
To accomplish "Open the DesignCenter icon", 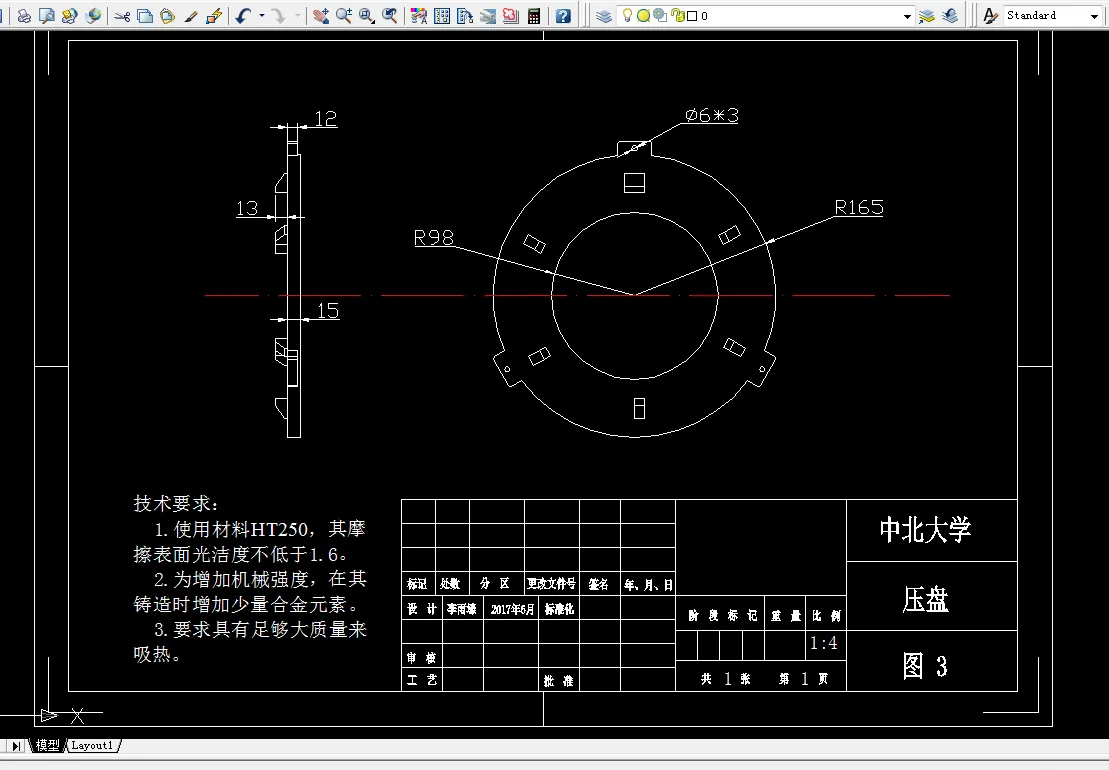I will pyautogui.click(x=442, y=16).
